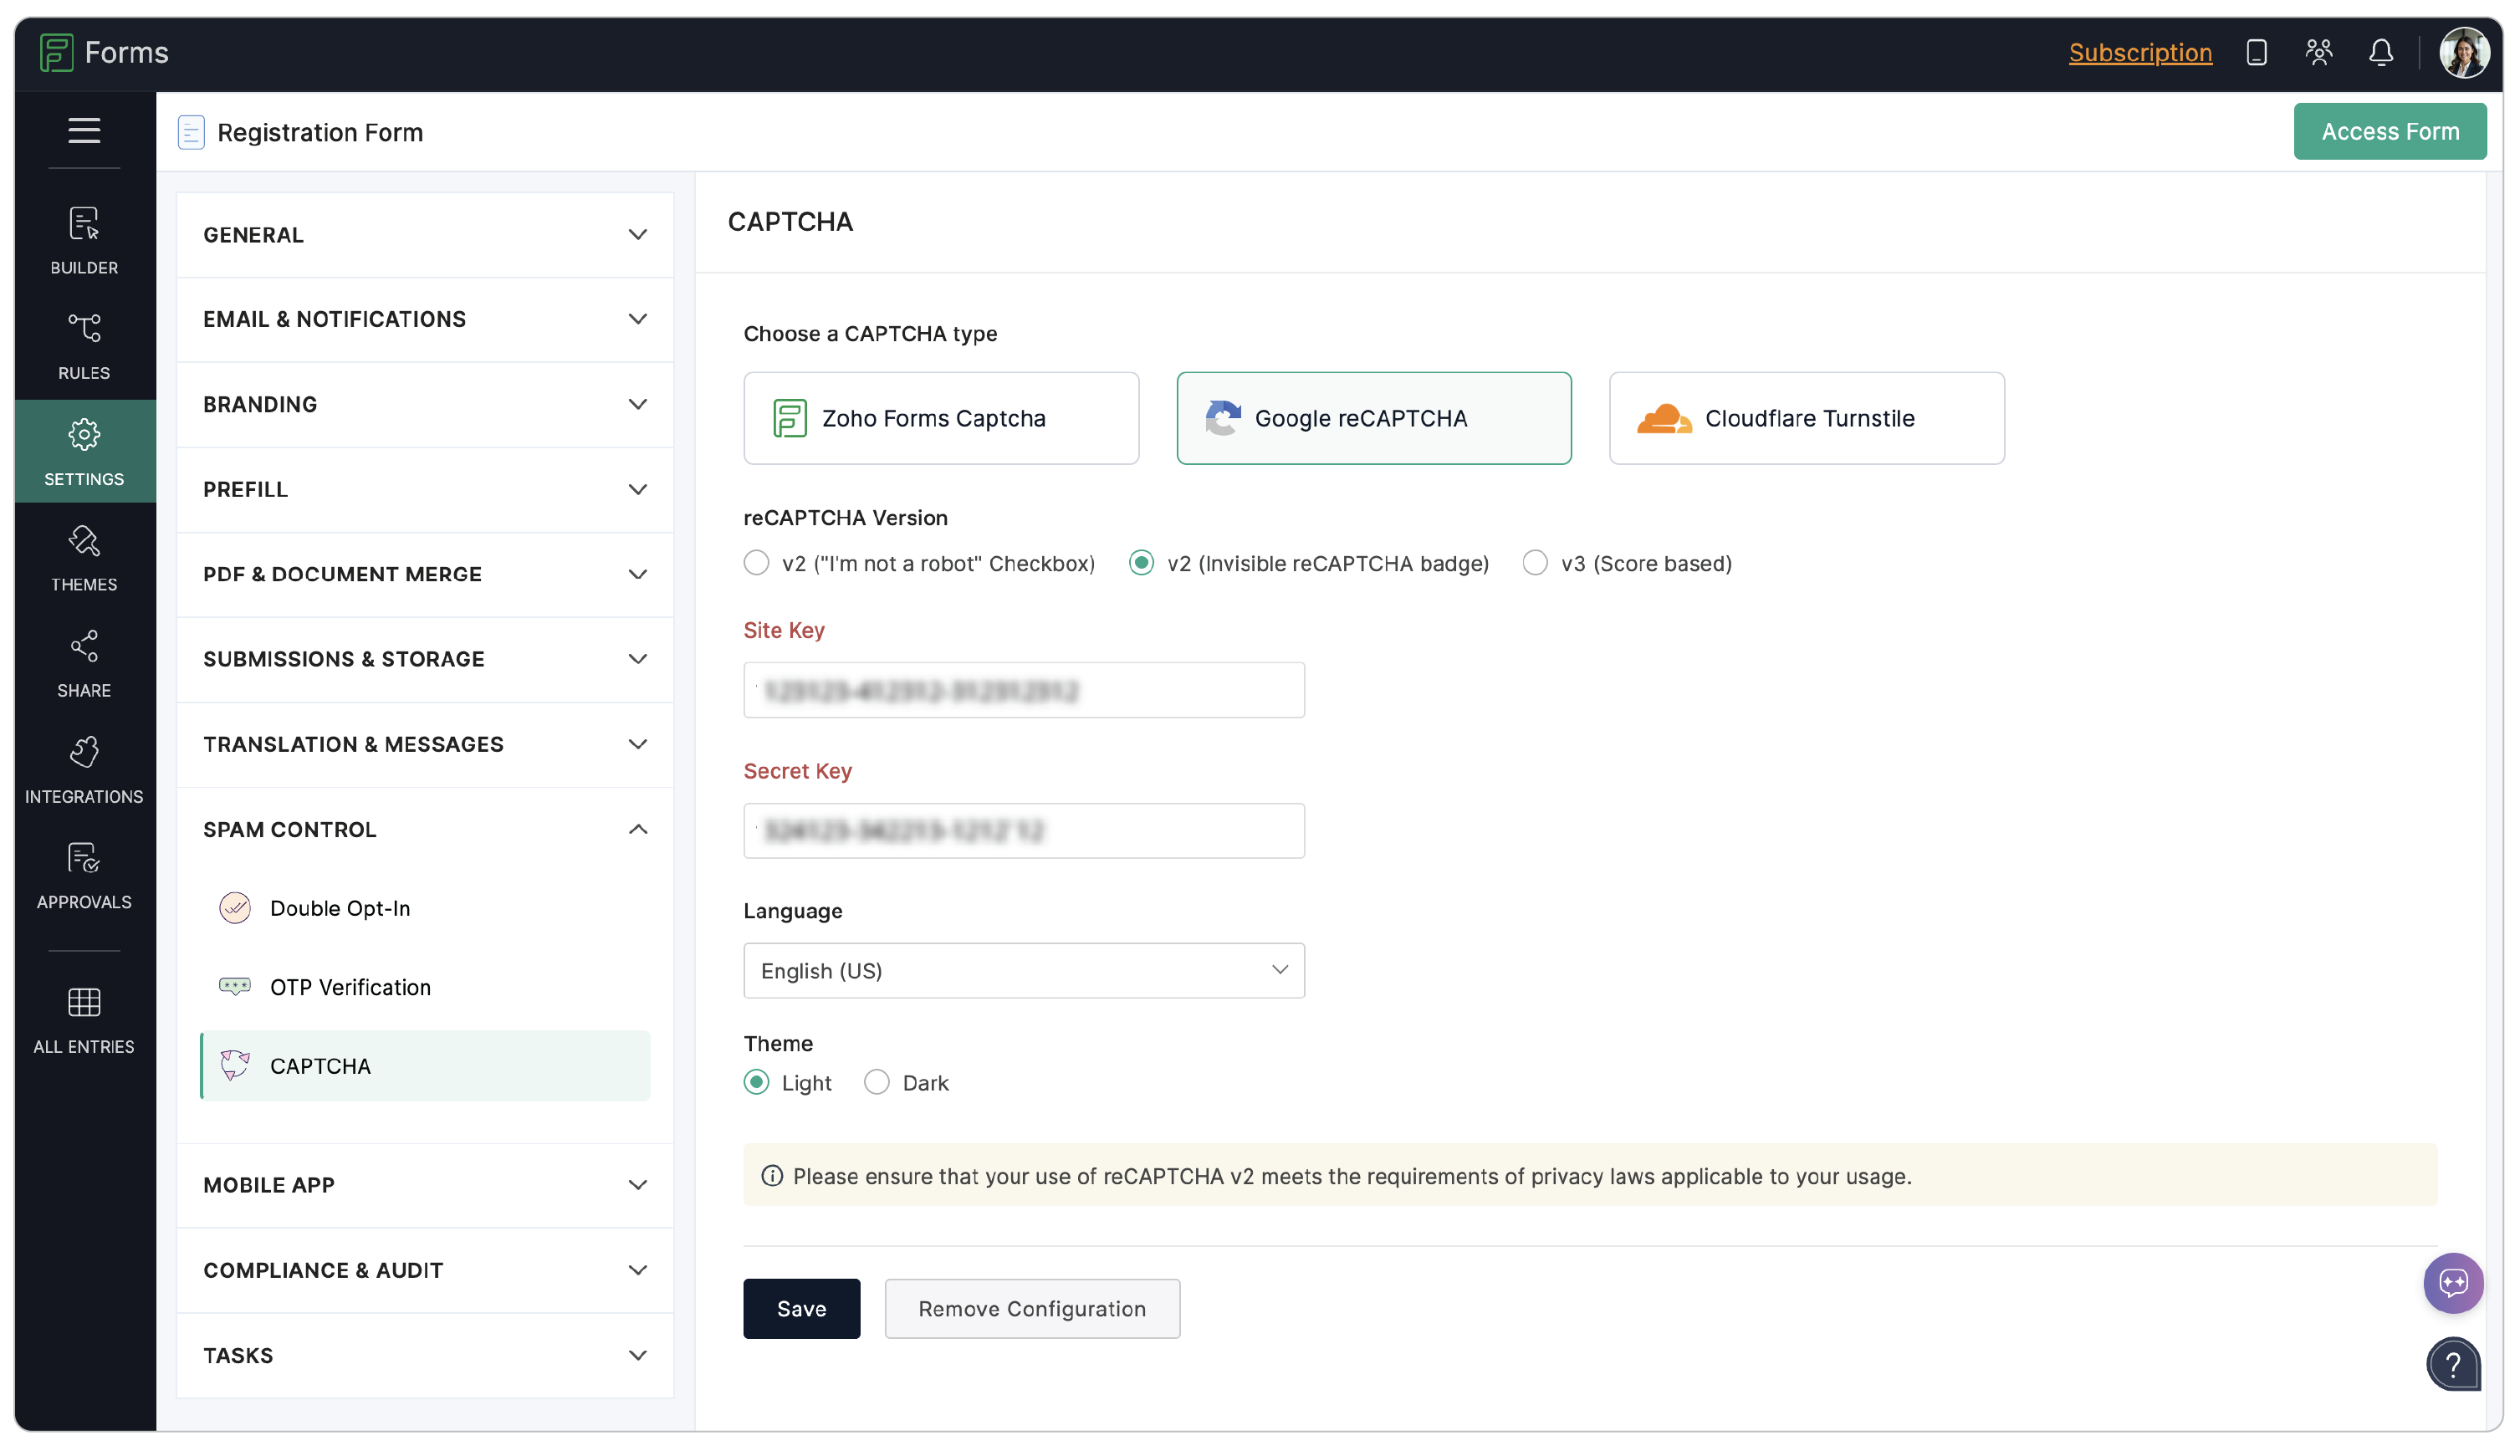Open Approvals from the sidebar
The width and height of the screenshot is (2520, 1456).
coord(84,876)
